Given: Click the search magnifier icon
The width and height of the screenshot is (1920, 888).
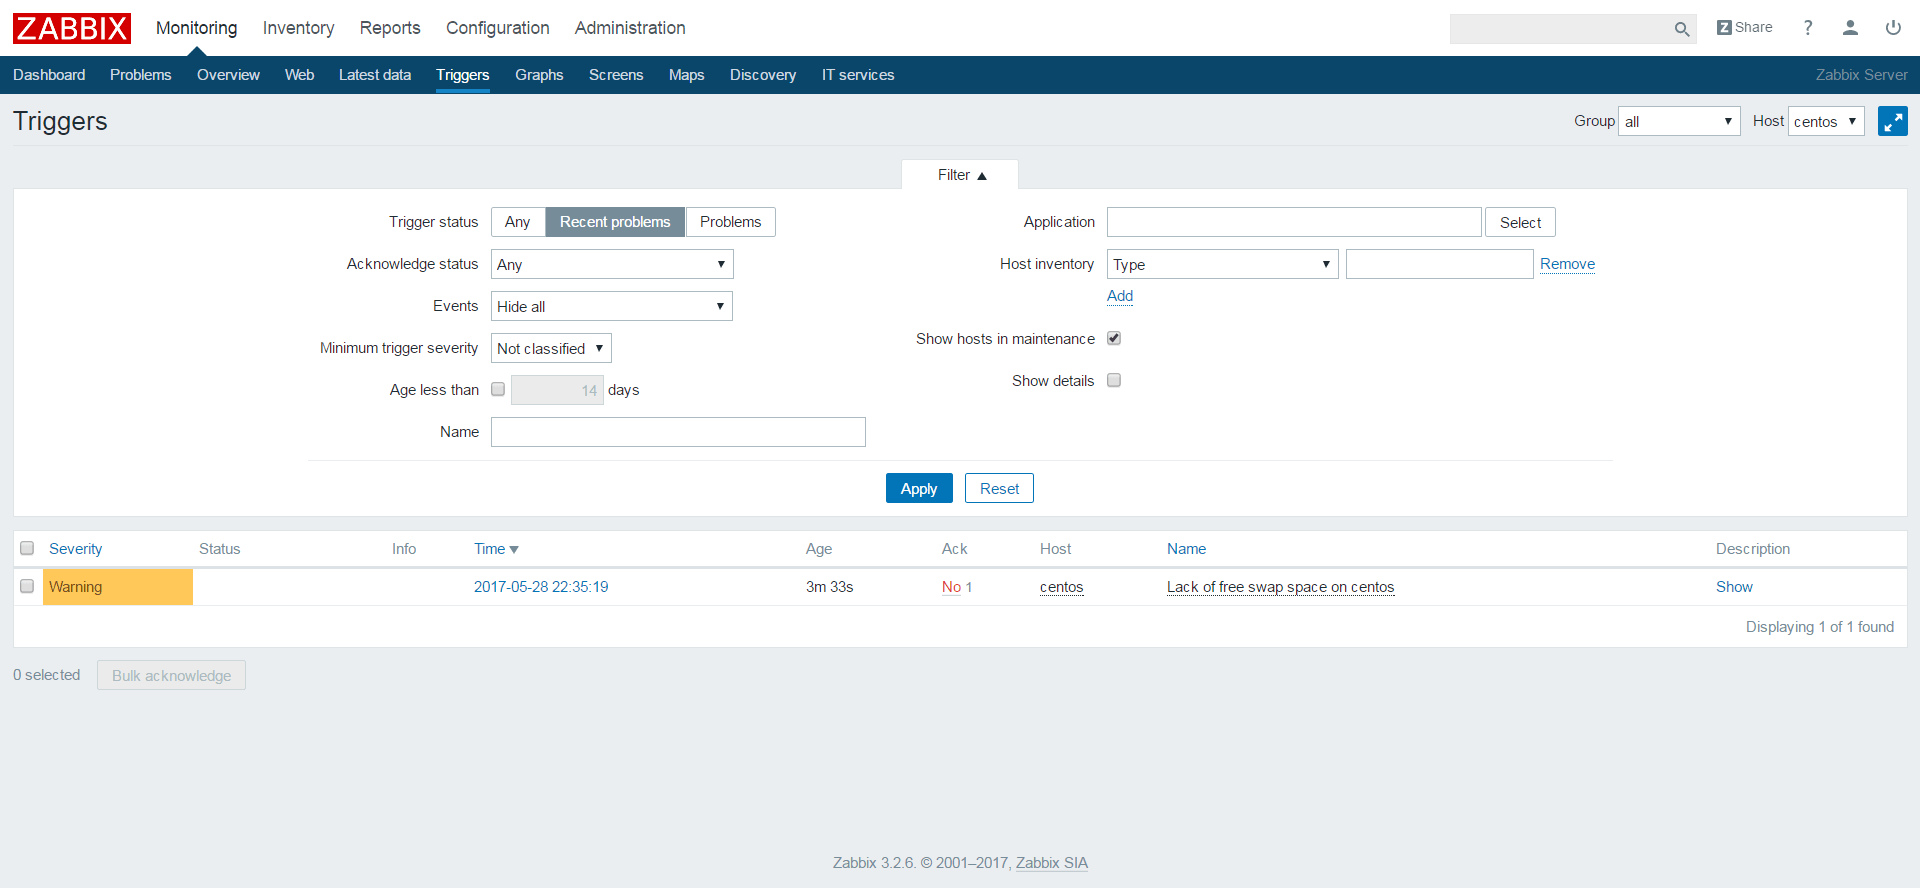Looking at the screenshot, I should 1682,29.
